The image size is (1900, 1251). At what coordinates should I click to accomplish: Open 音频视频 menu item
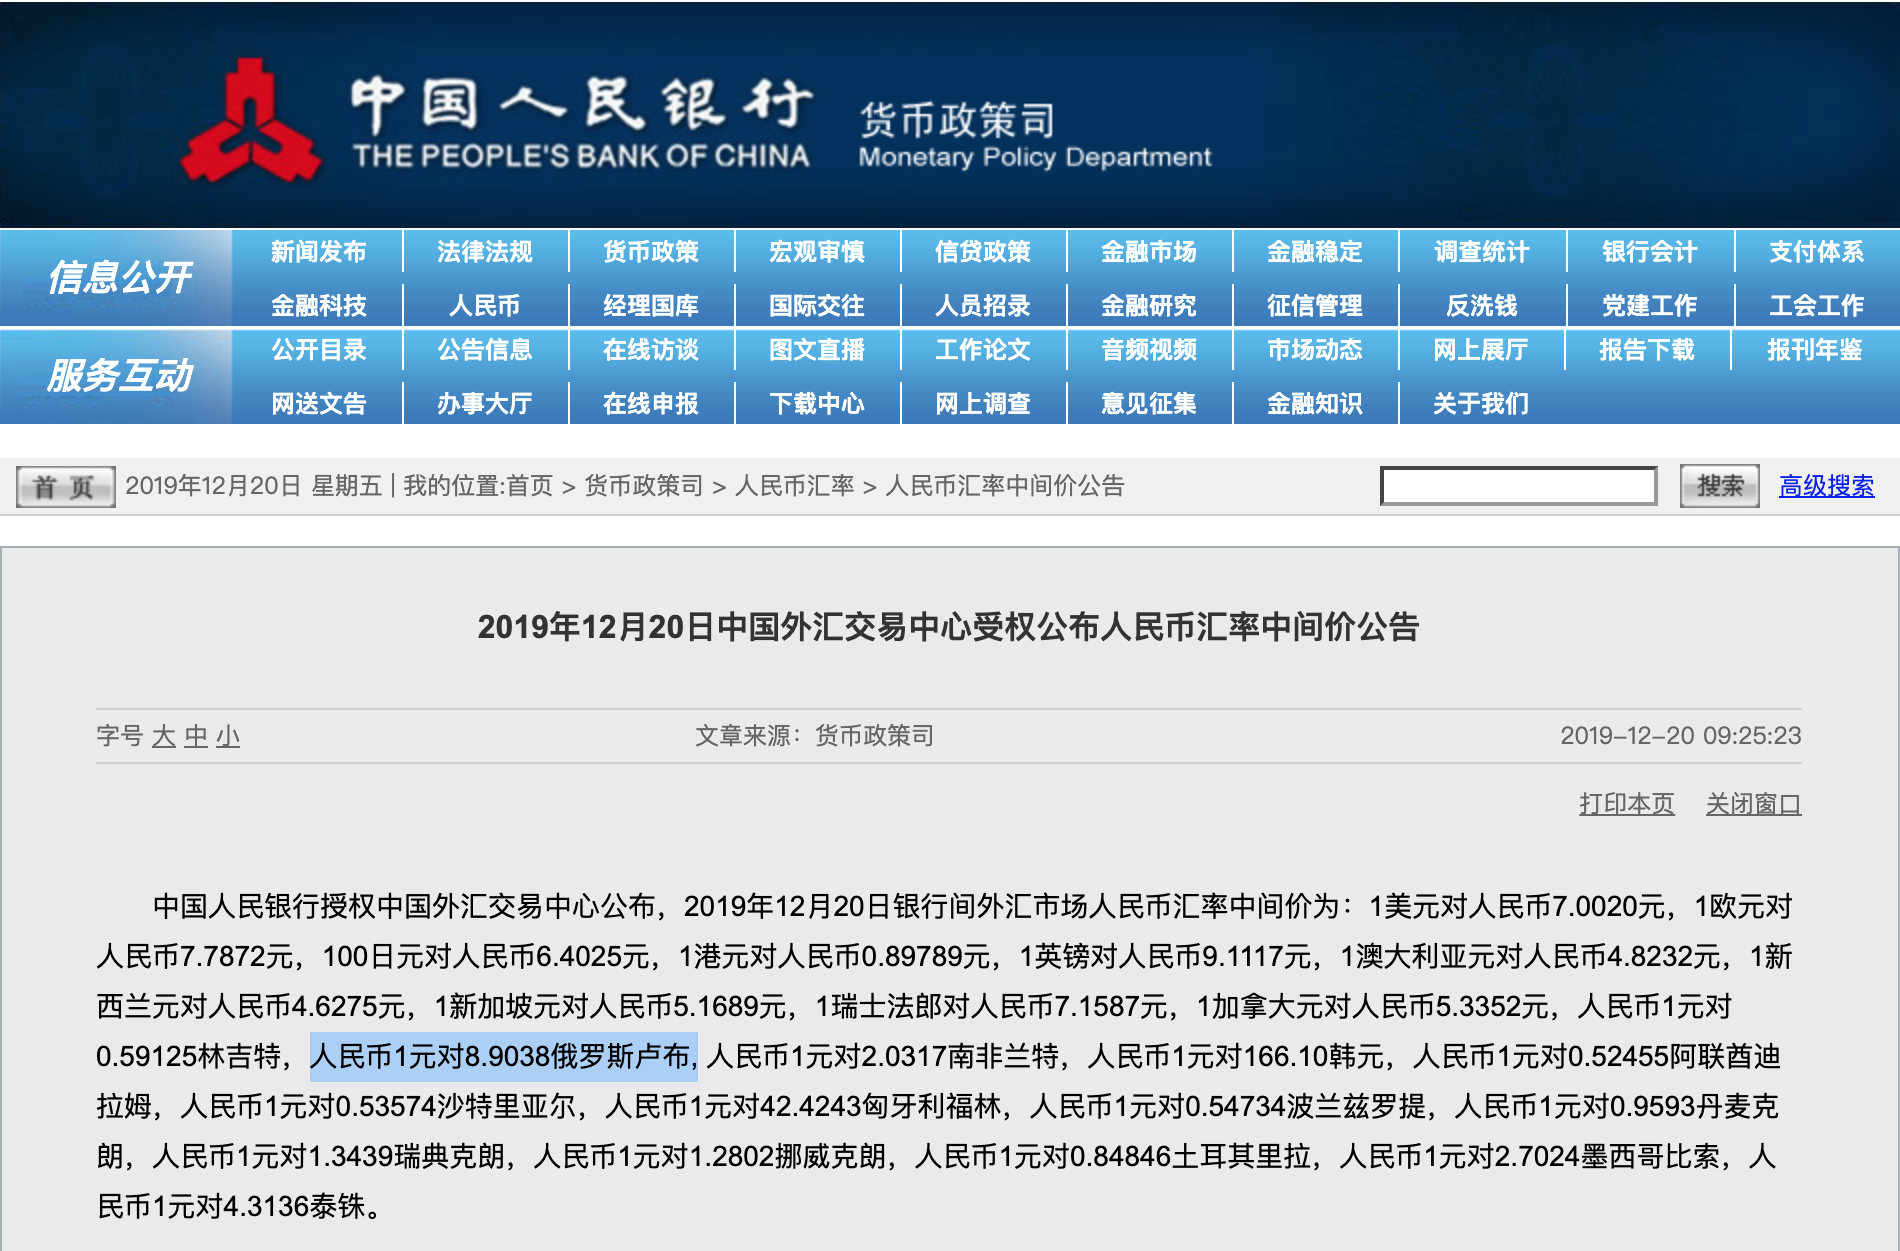1148,350
